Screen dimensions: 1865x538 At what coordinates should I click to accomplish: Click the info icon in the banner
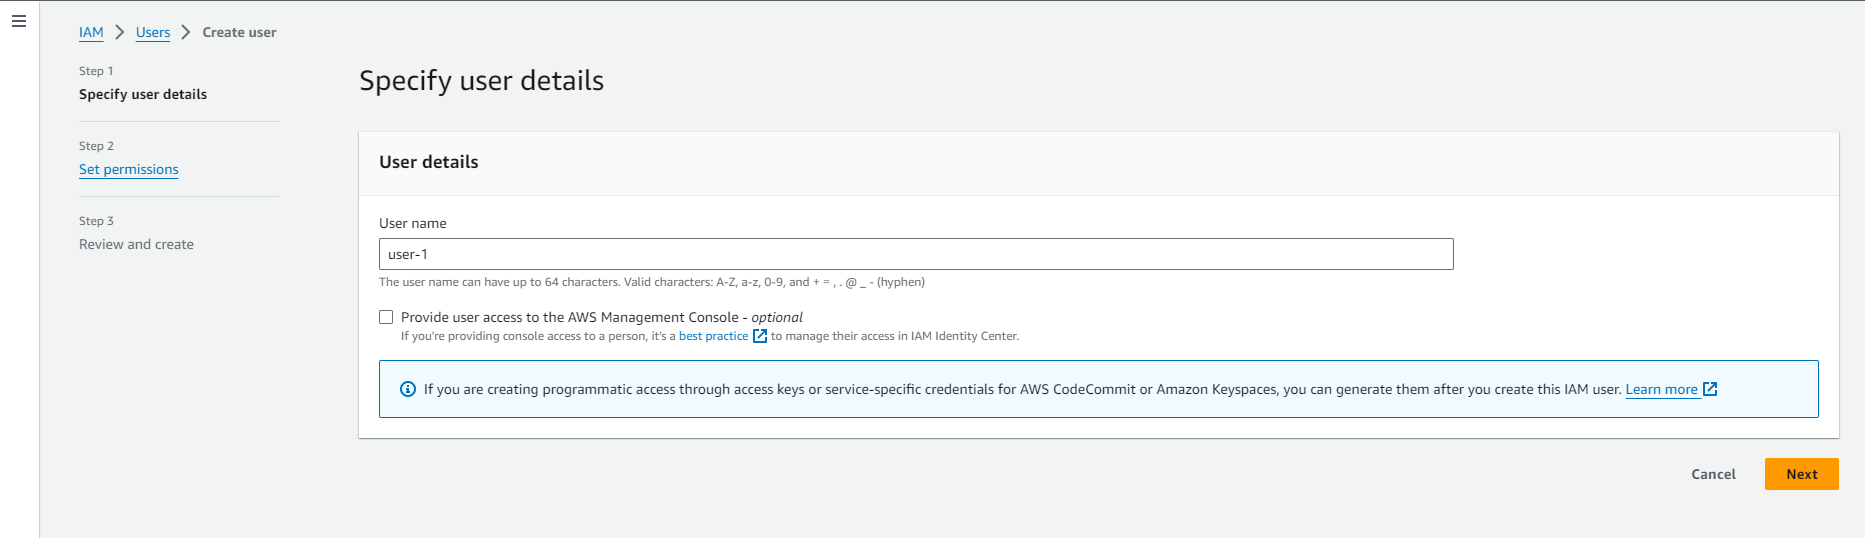click(408, 389)
